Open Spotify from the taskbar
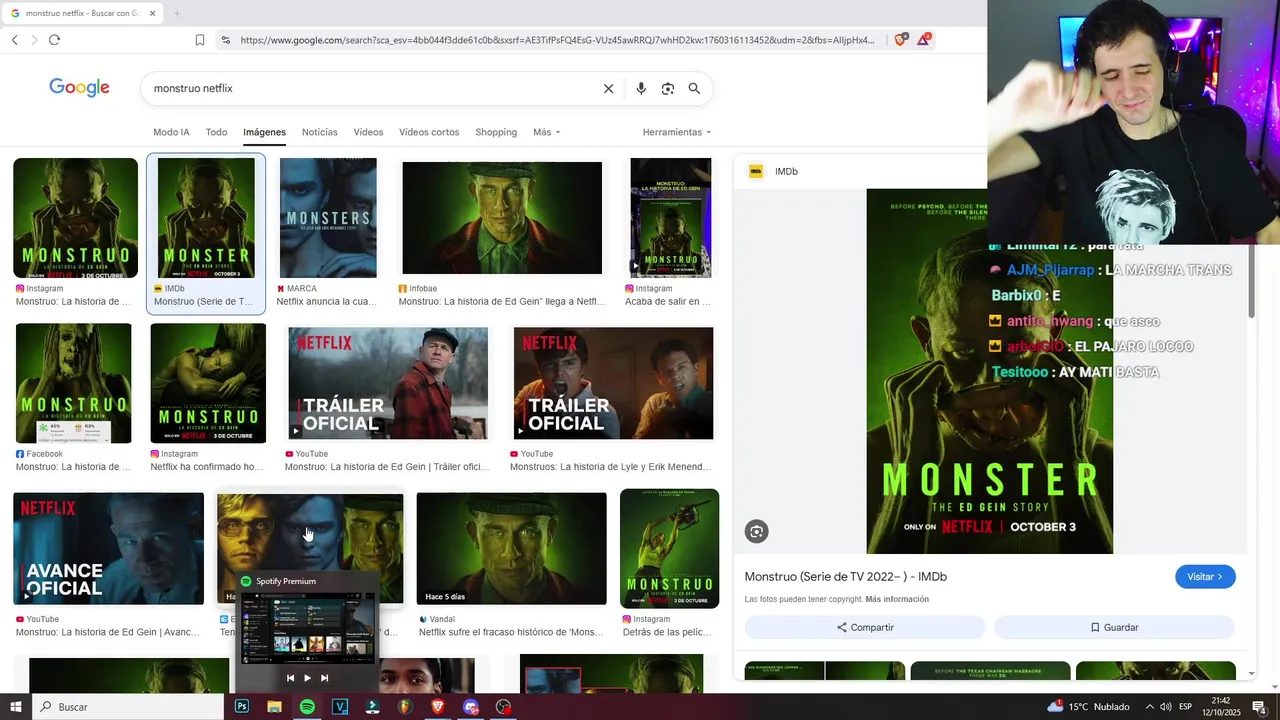The height and width of the screenshot is (720, 1280). tap(307, 707)
